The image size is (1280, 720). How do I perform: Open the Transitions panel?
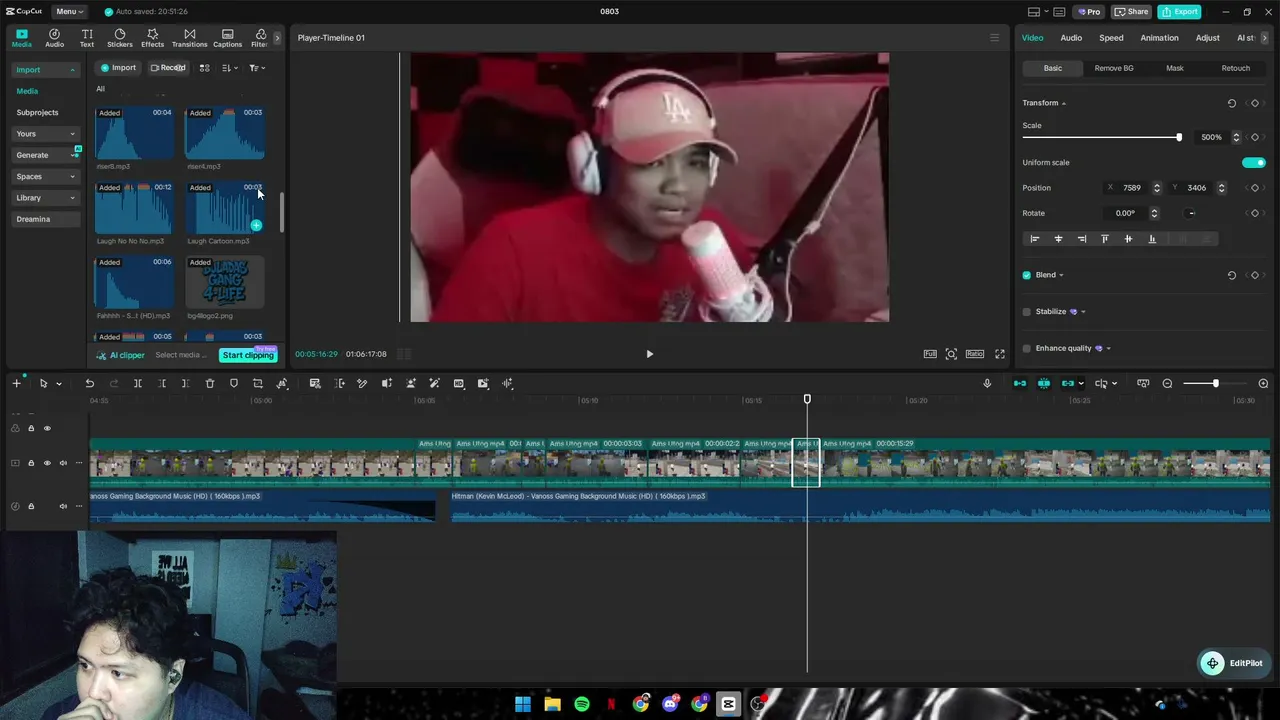click(x=189, y=38)
